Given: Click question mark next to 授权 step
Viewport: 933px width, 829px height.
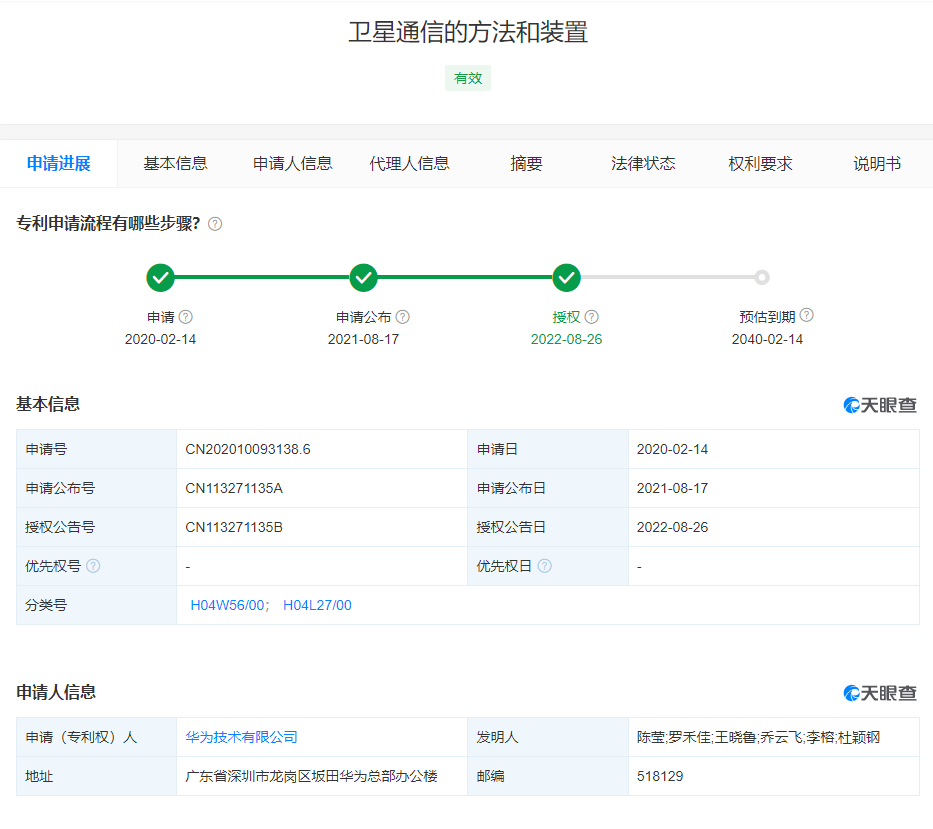Looking at the screenshot, I should point(592,317).
